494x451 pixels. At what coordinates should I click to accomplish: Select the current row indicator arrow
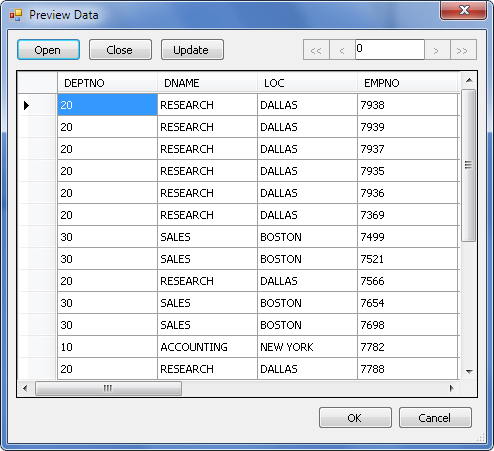pyautogui.click(x=27, y=105)
